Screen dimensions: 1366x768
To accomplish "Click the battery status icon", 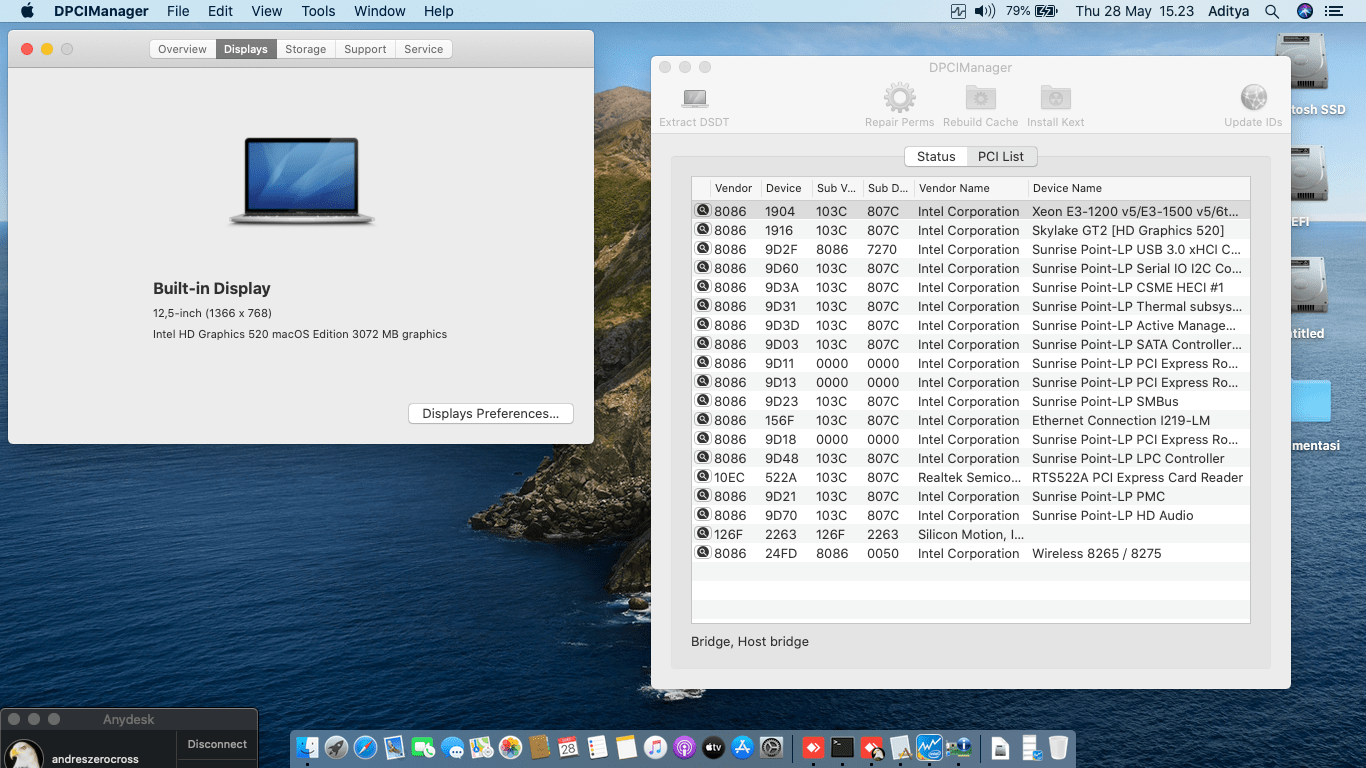I will (1047, 11).
